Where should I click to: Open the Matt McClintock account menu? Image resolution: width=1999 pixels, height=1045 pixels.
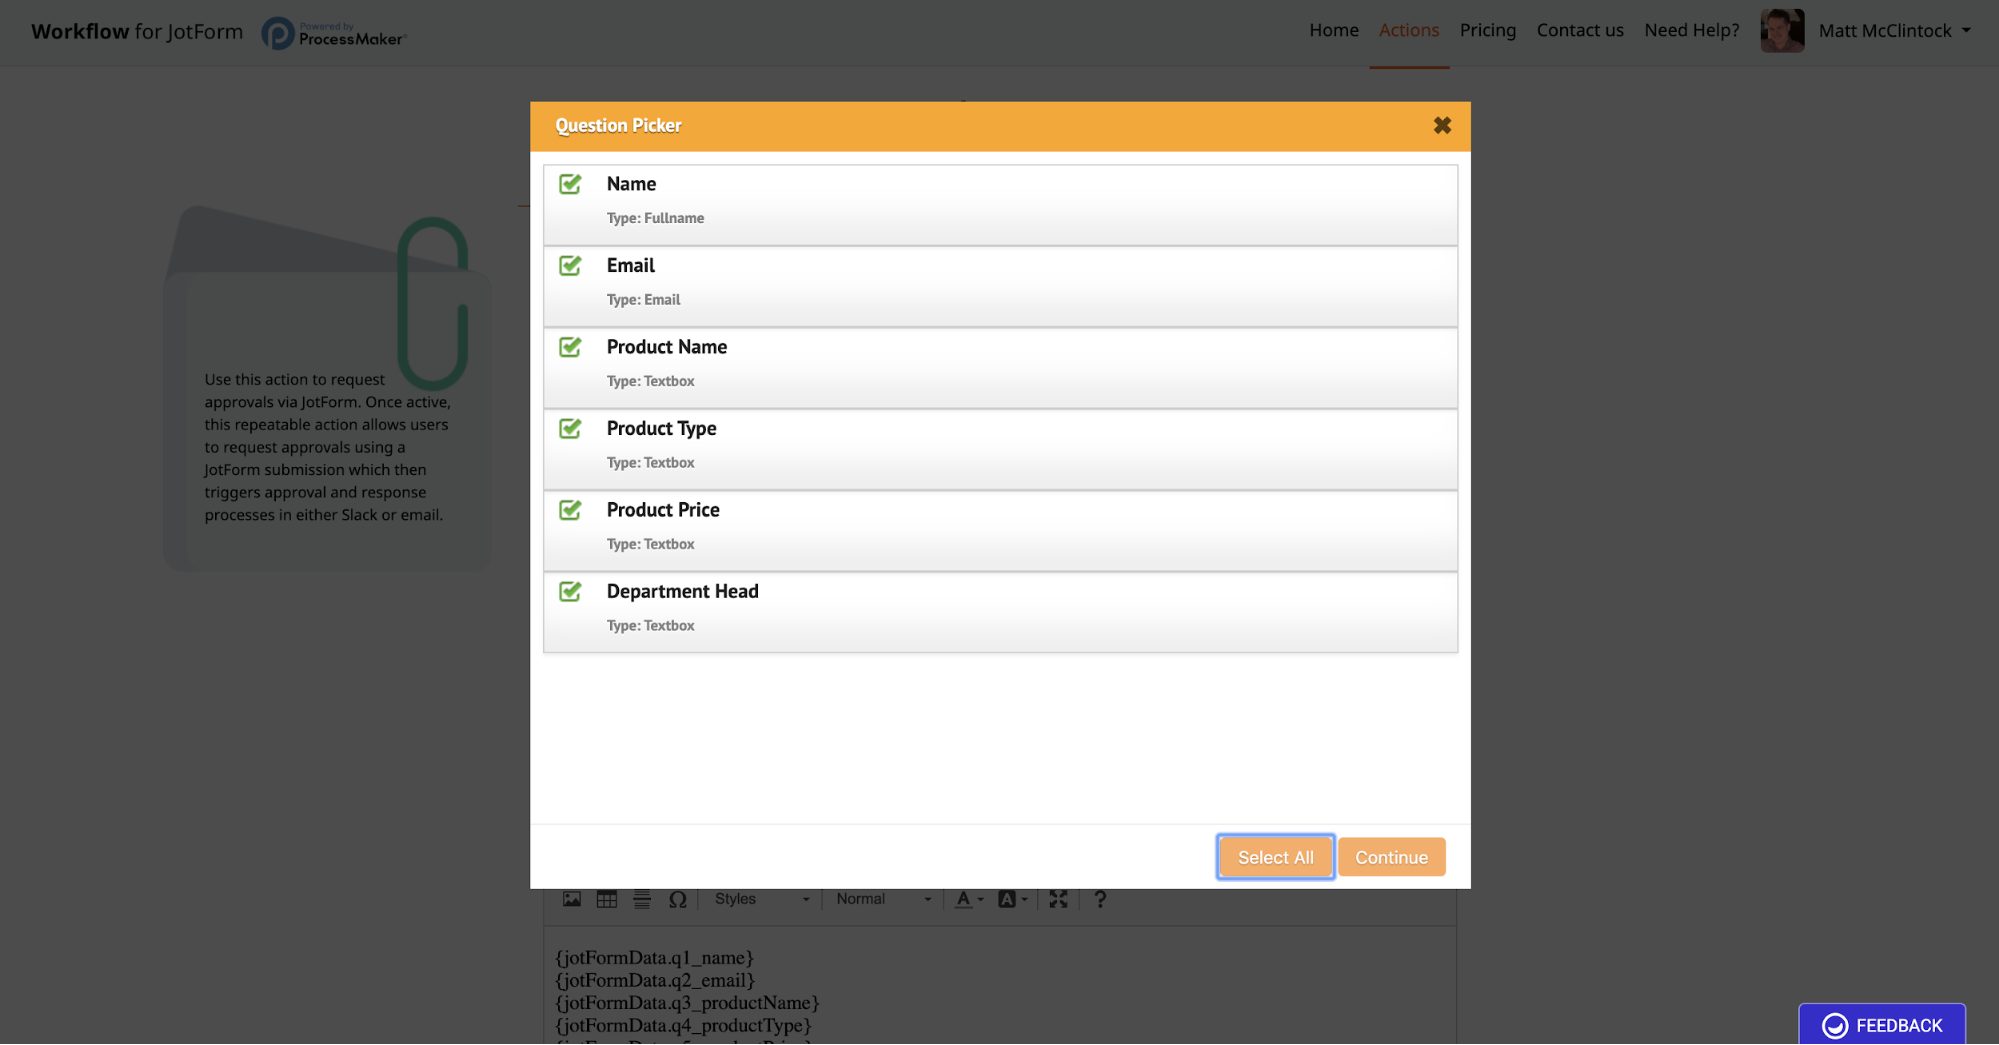click(x=1895, y=31)
